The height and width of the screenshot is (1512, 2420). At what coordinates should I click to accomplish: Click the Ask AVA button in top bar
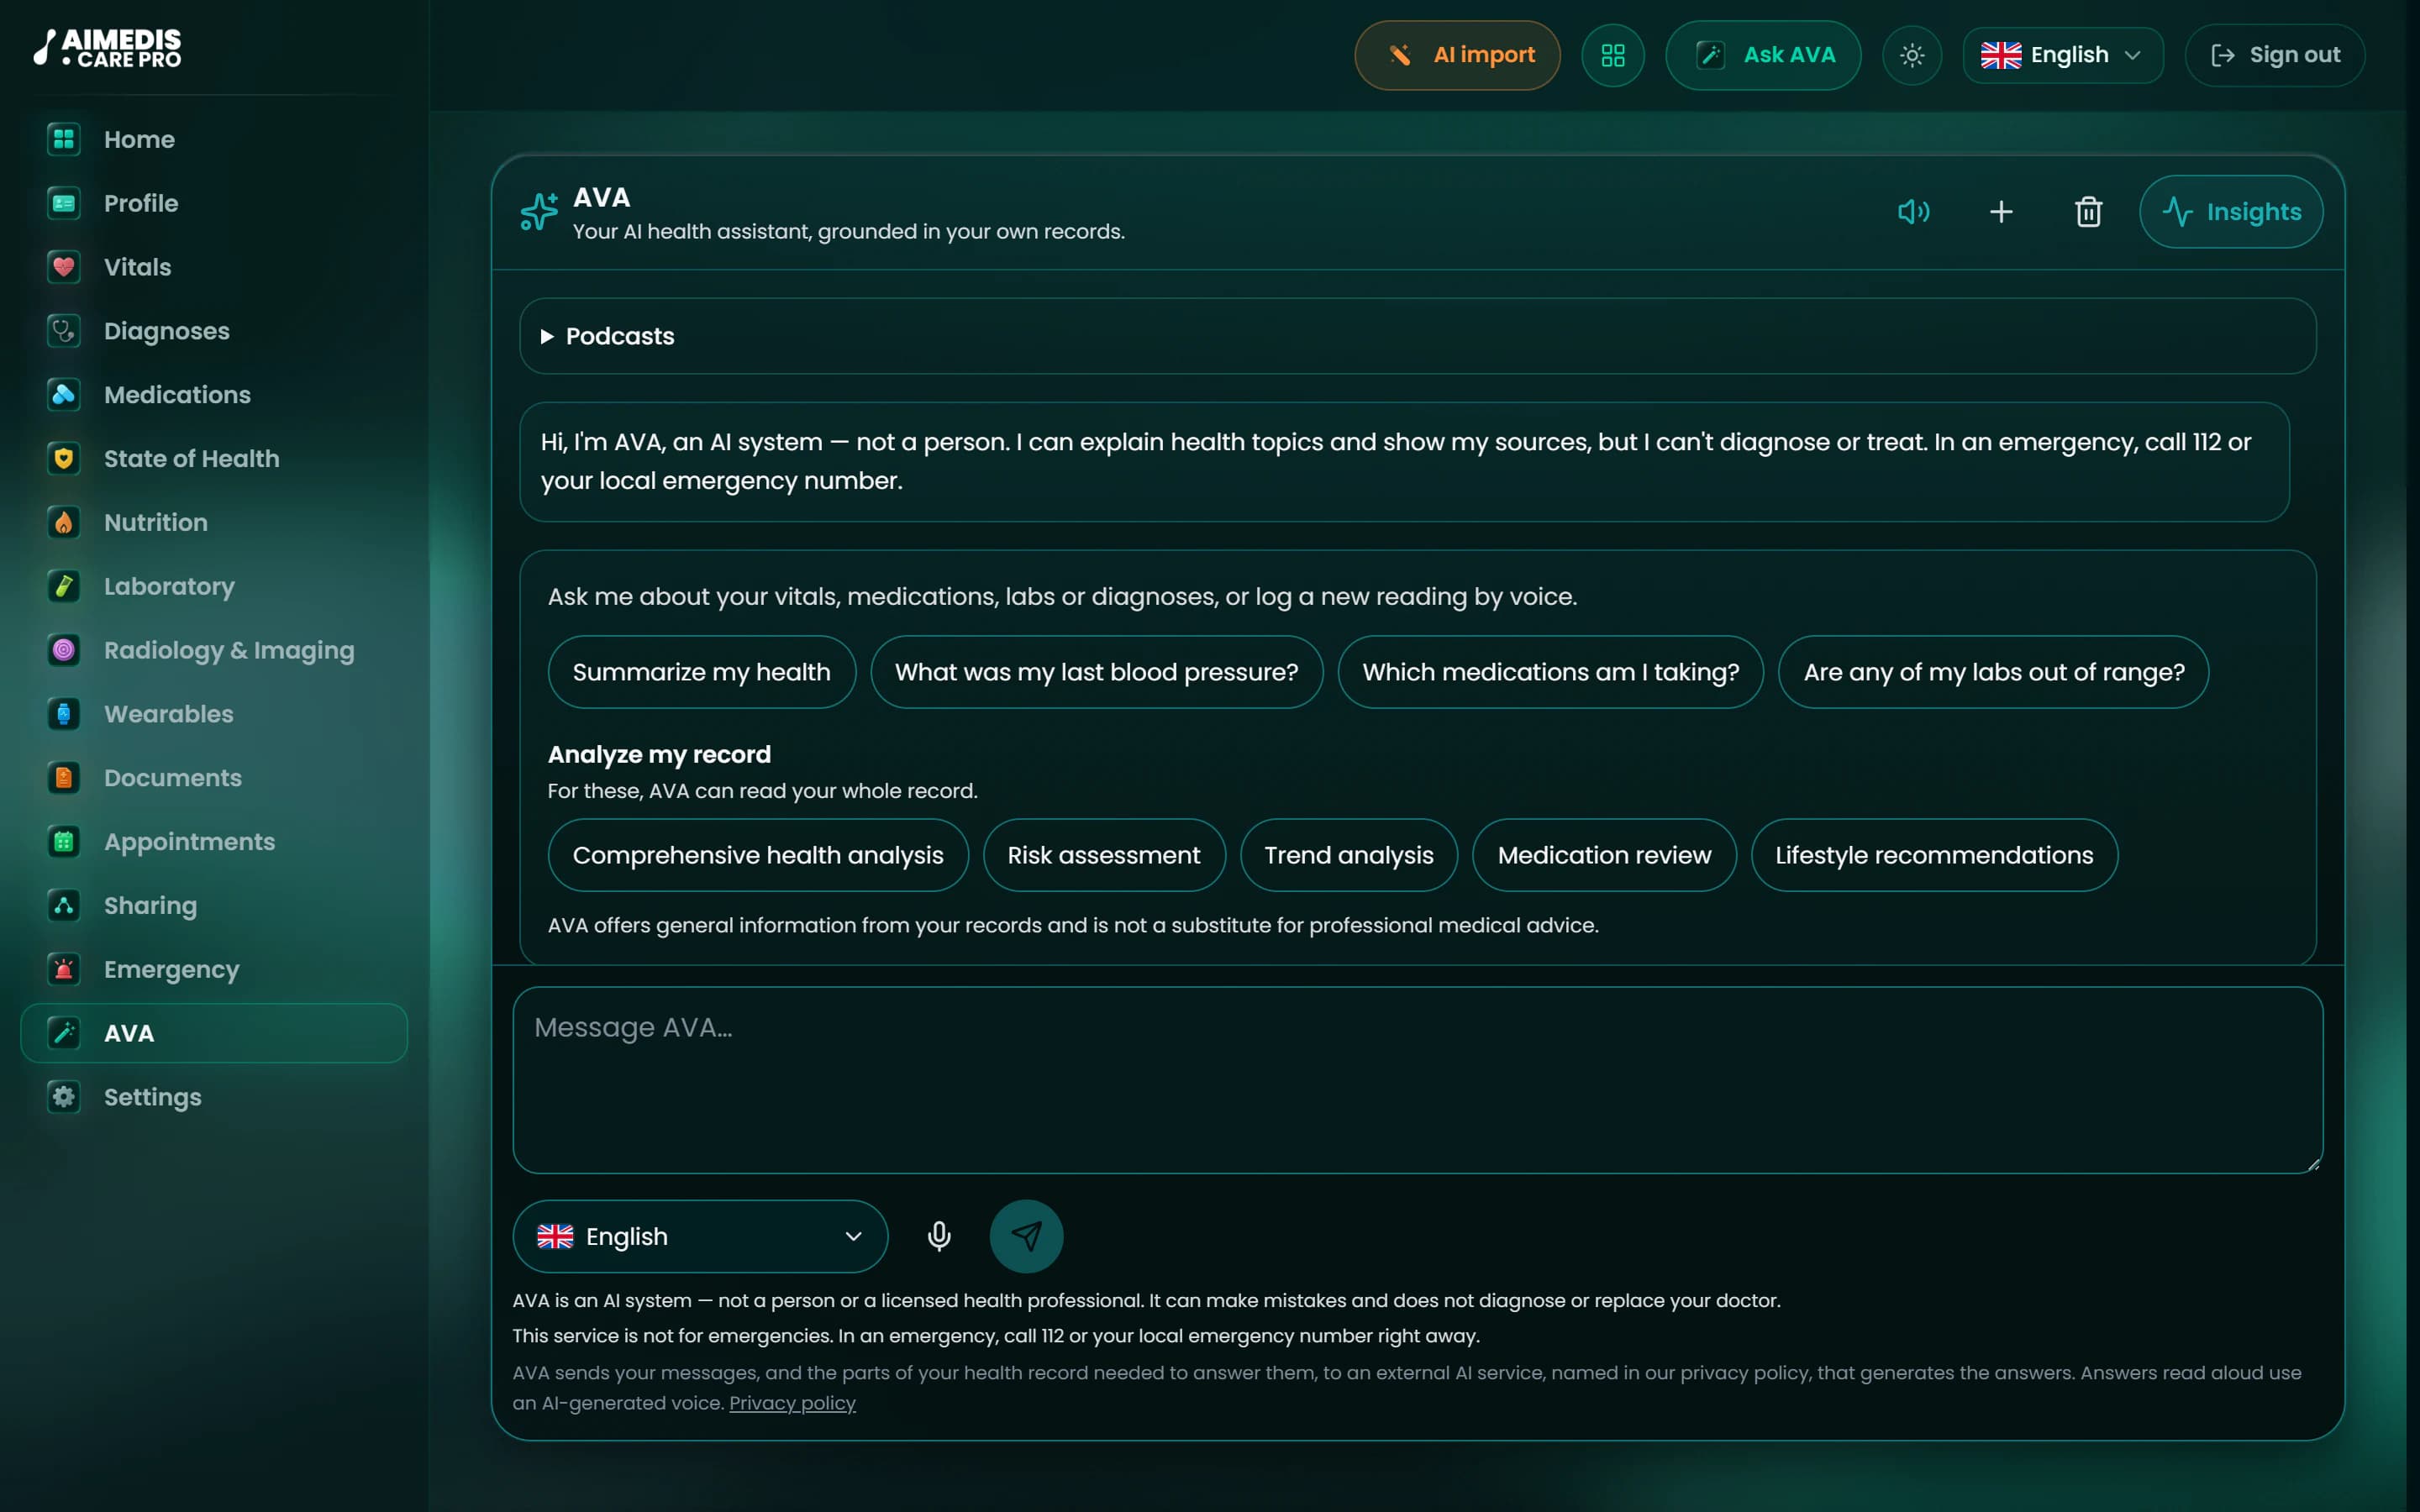[x=1763, y=55]
